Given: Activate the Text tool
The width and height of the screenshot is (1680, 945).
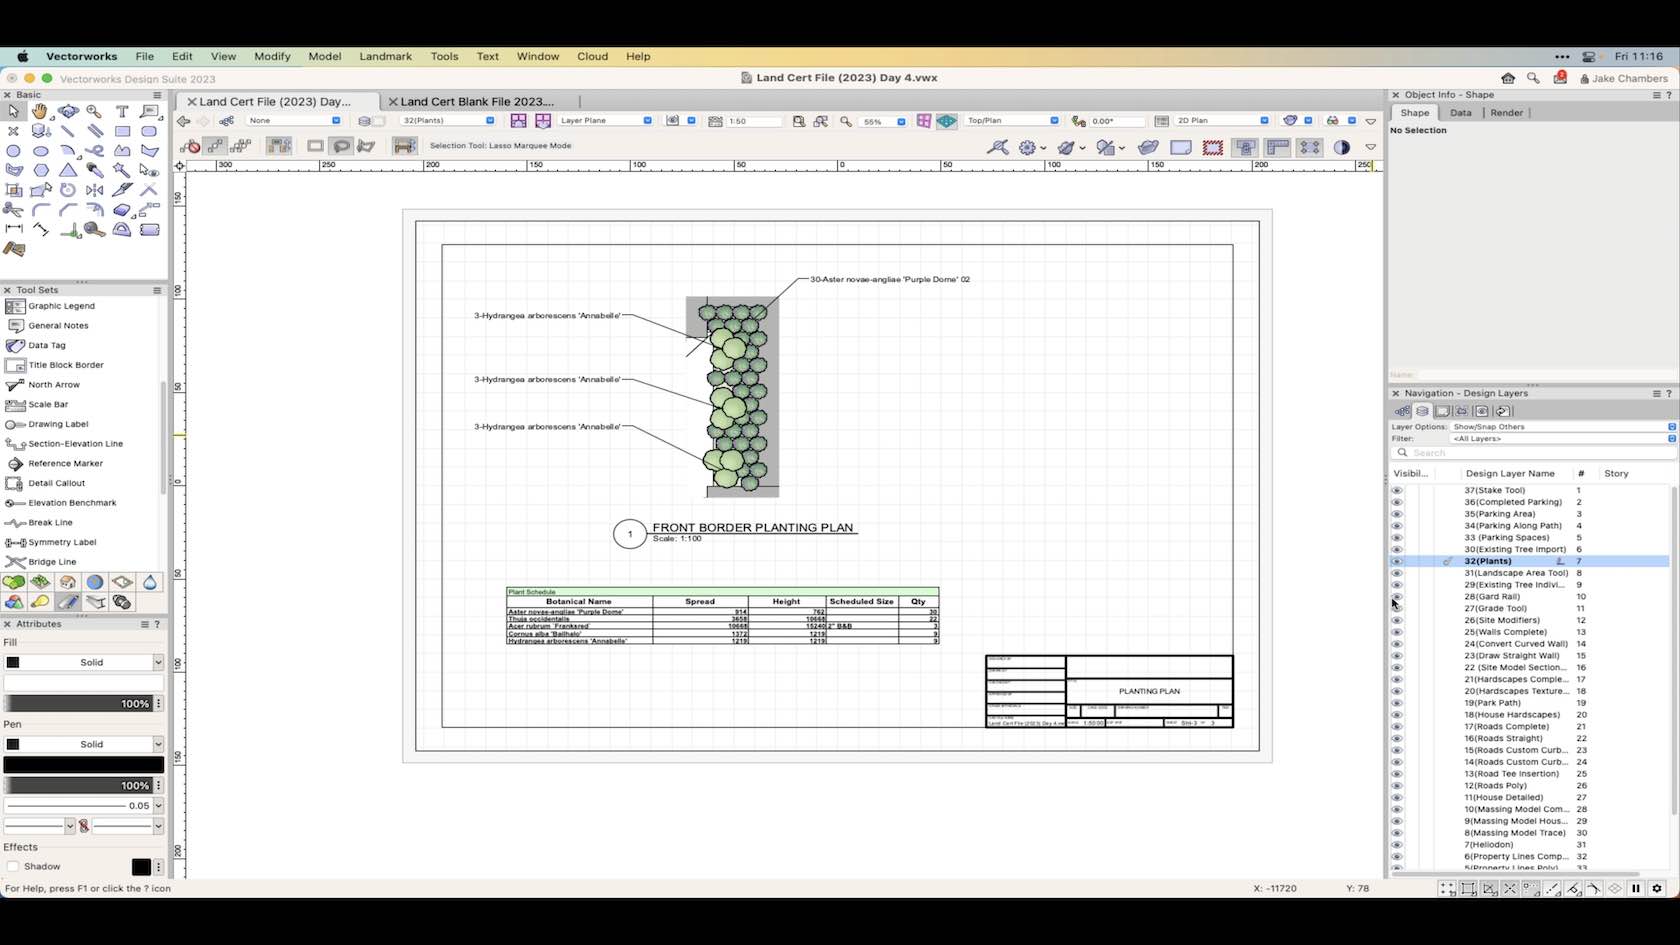Looking at the screenshot, I should (122, 110).
